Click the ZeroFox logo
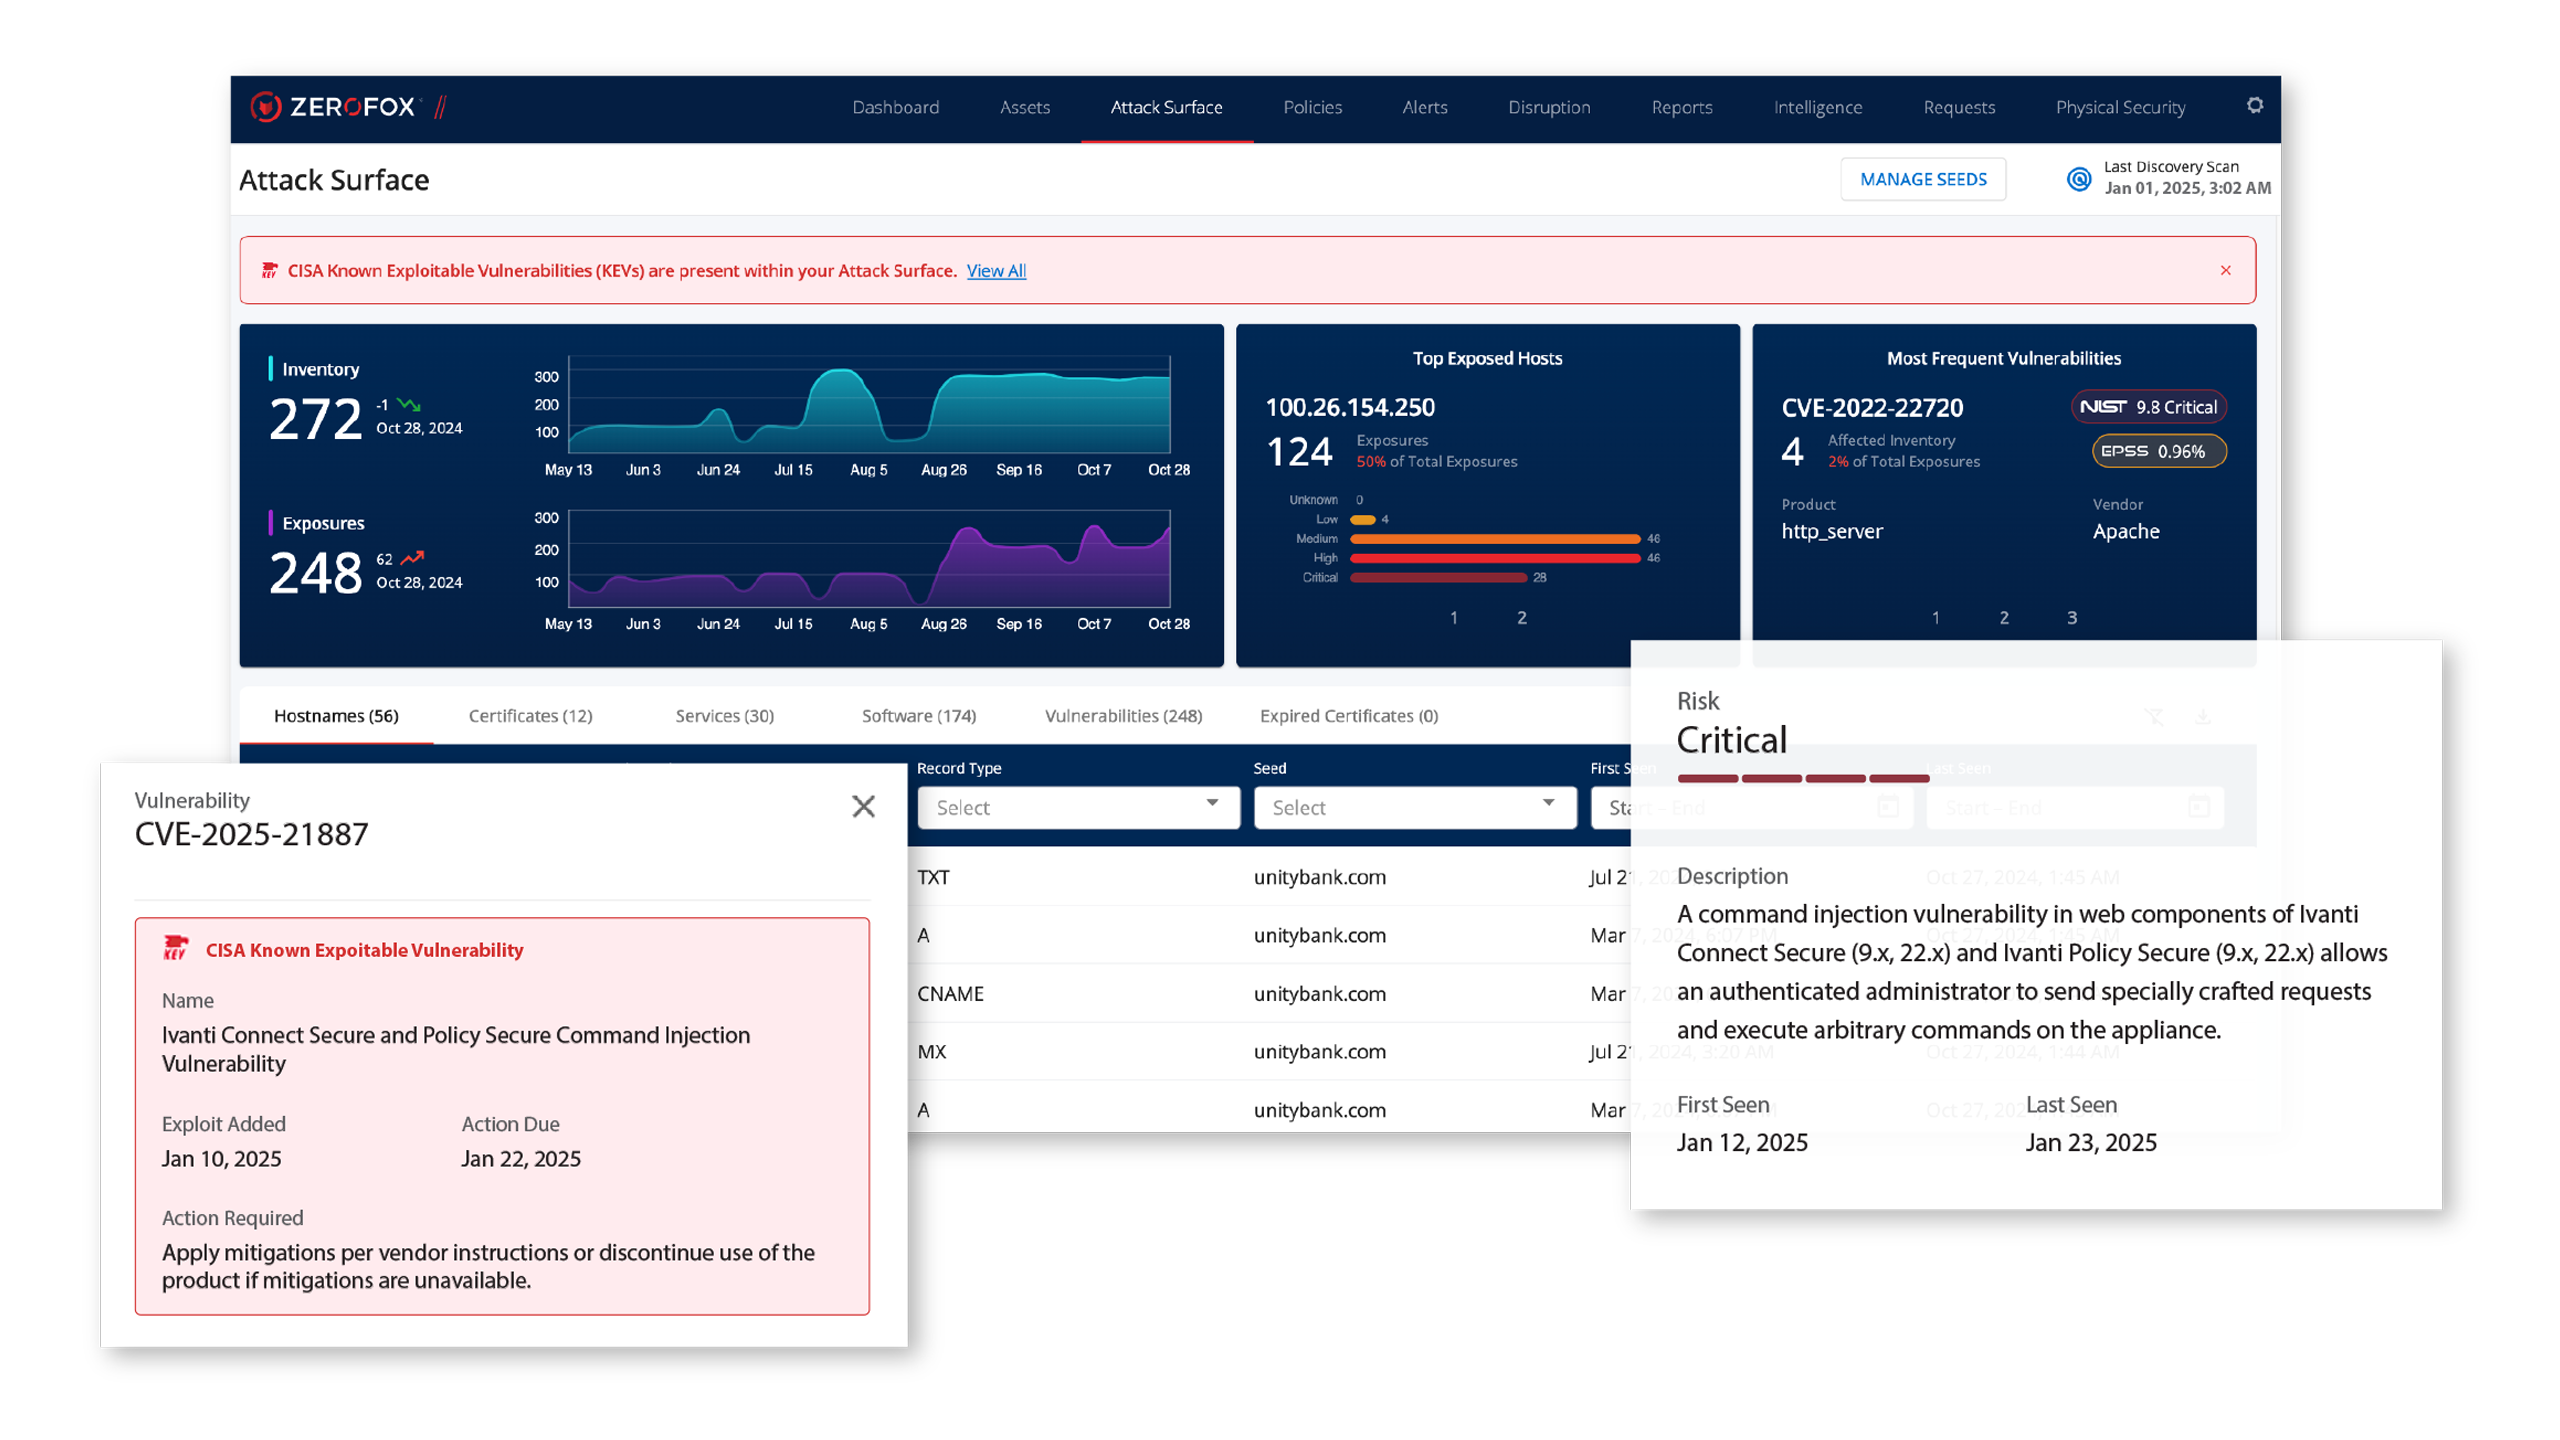The height and width of the screenshot is (1440, 2560). 347,107
